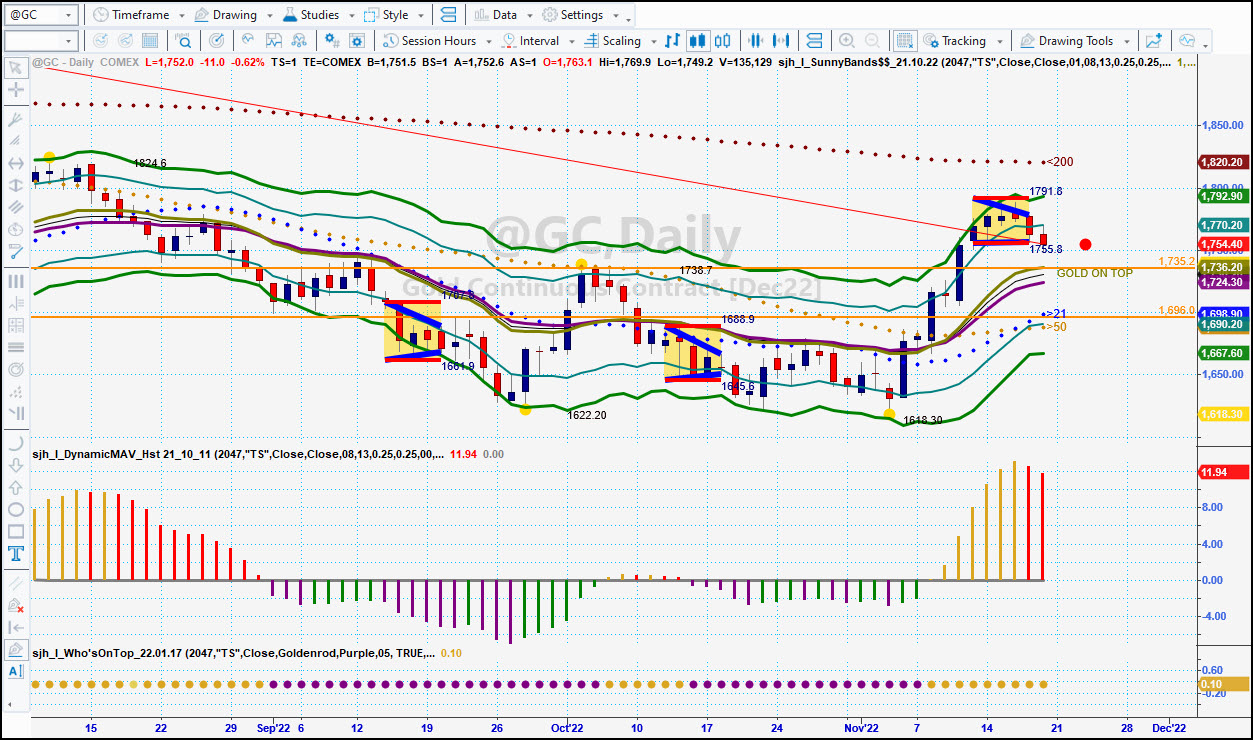Click the 1791.8 high price label

coord(1046,191)
